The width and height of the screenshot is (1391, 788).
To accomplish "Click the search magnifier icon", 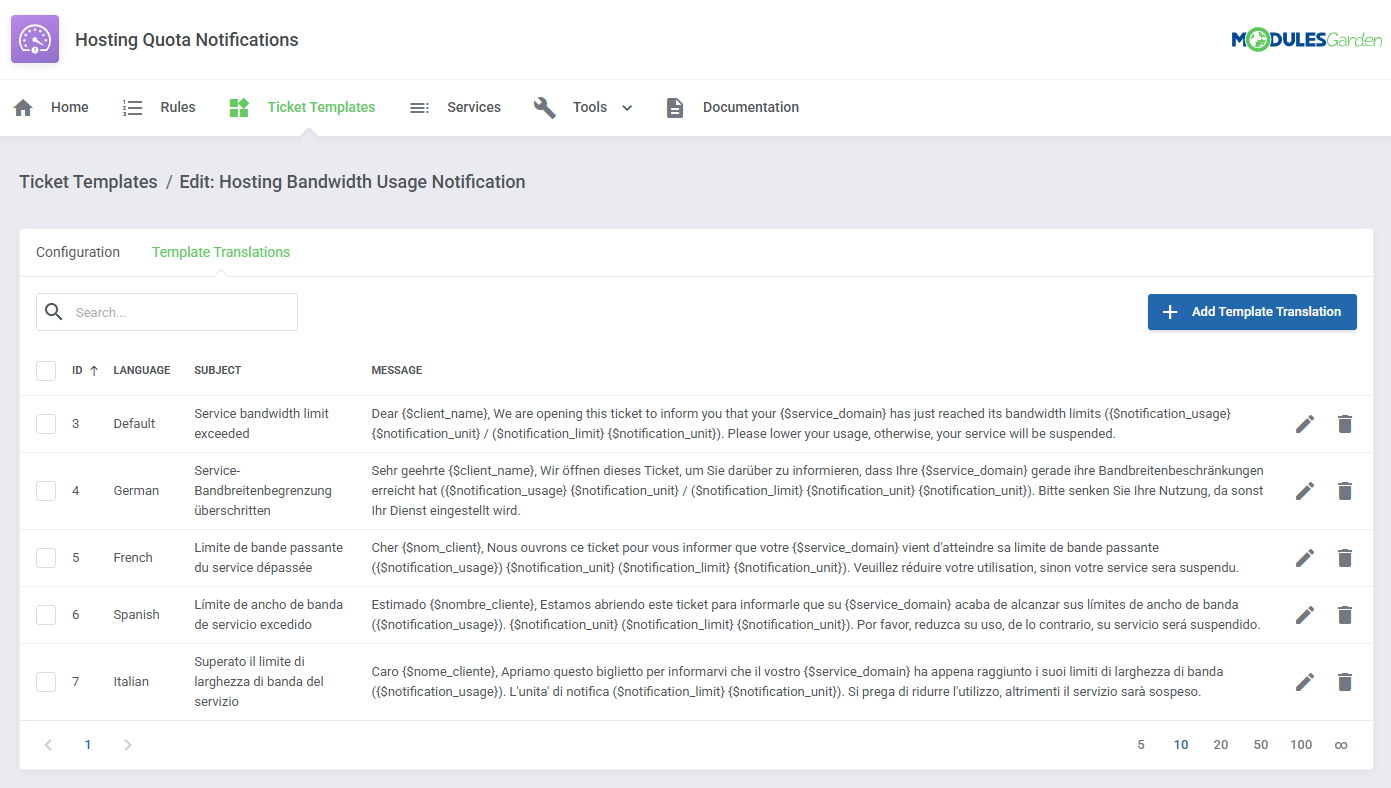I will tap(54, 311).
